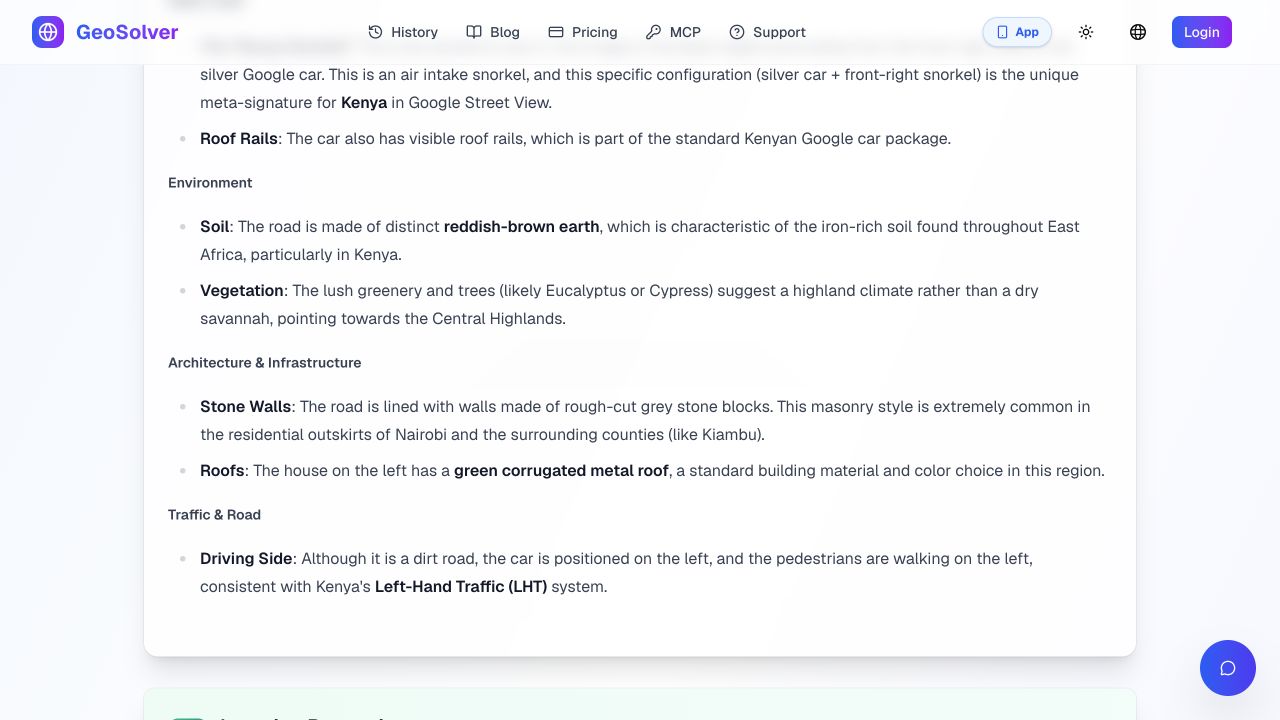Viewport: 1280px width, 720px height.
Task: Click the 'Roof Rails' bold text
Action: [x=239, y=138]
